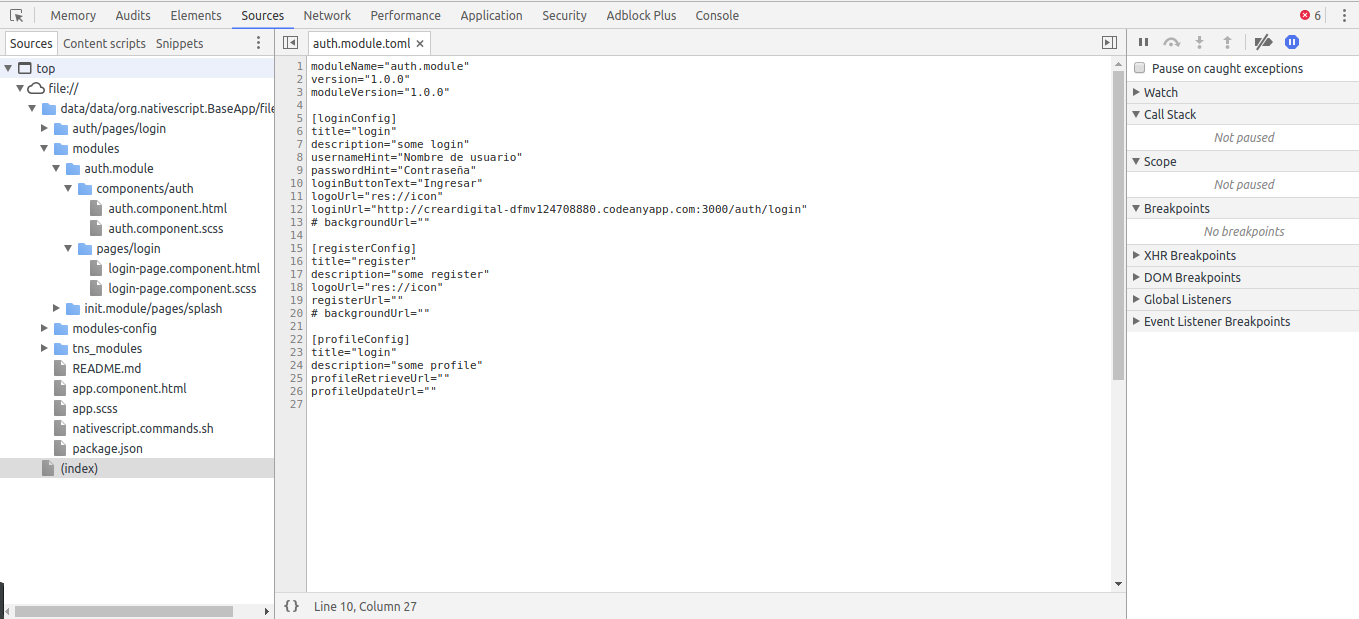Viewport: 1359px width, 619px height.
Task: Click the loginUrl line in editor
Action: [559, 209]
